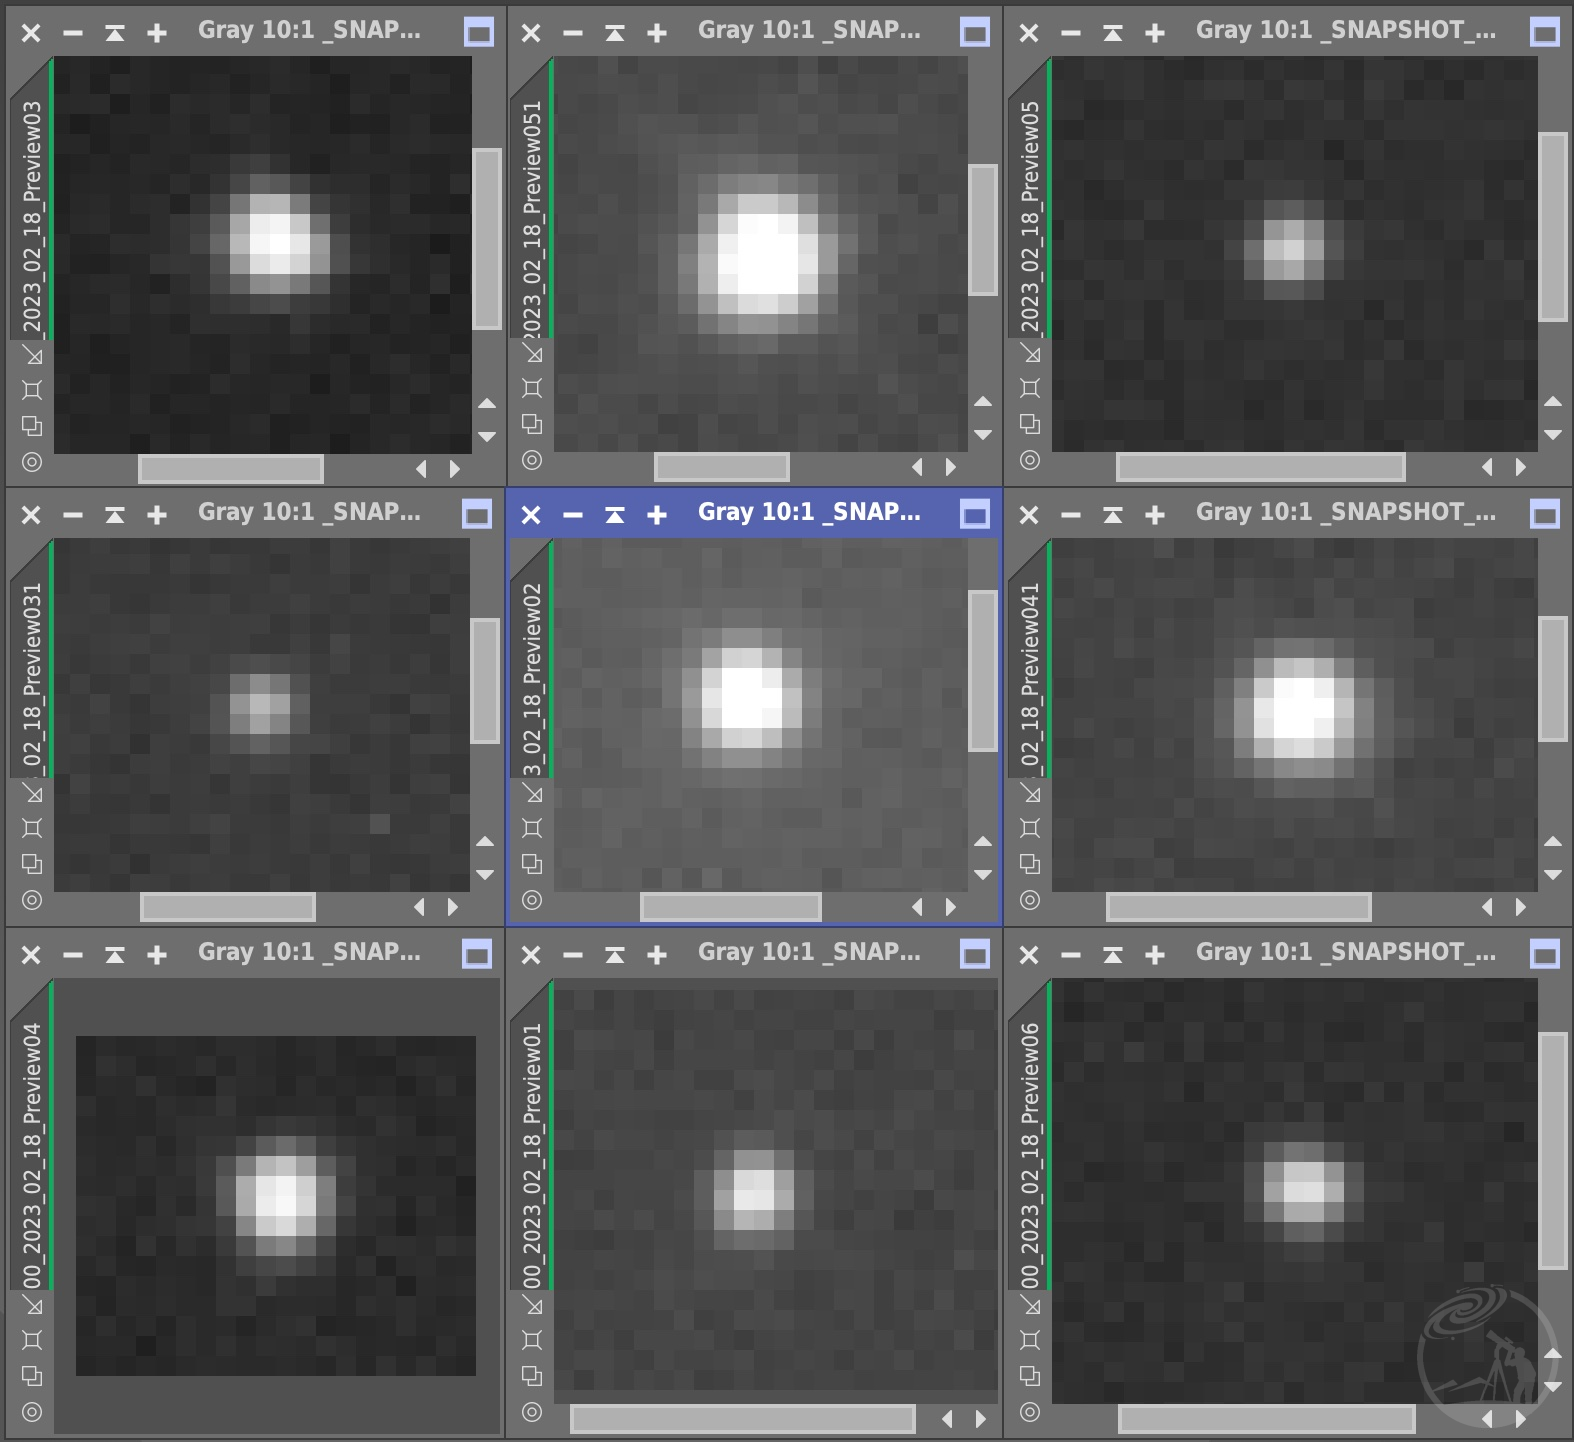The height and width of the screenshot is (1442, 1574).
Task: Click the scroll-up arrow in the Preview03 window
Action: 487,403
